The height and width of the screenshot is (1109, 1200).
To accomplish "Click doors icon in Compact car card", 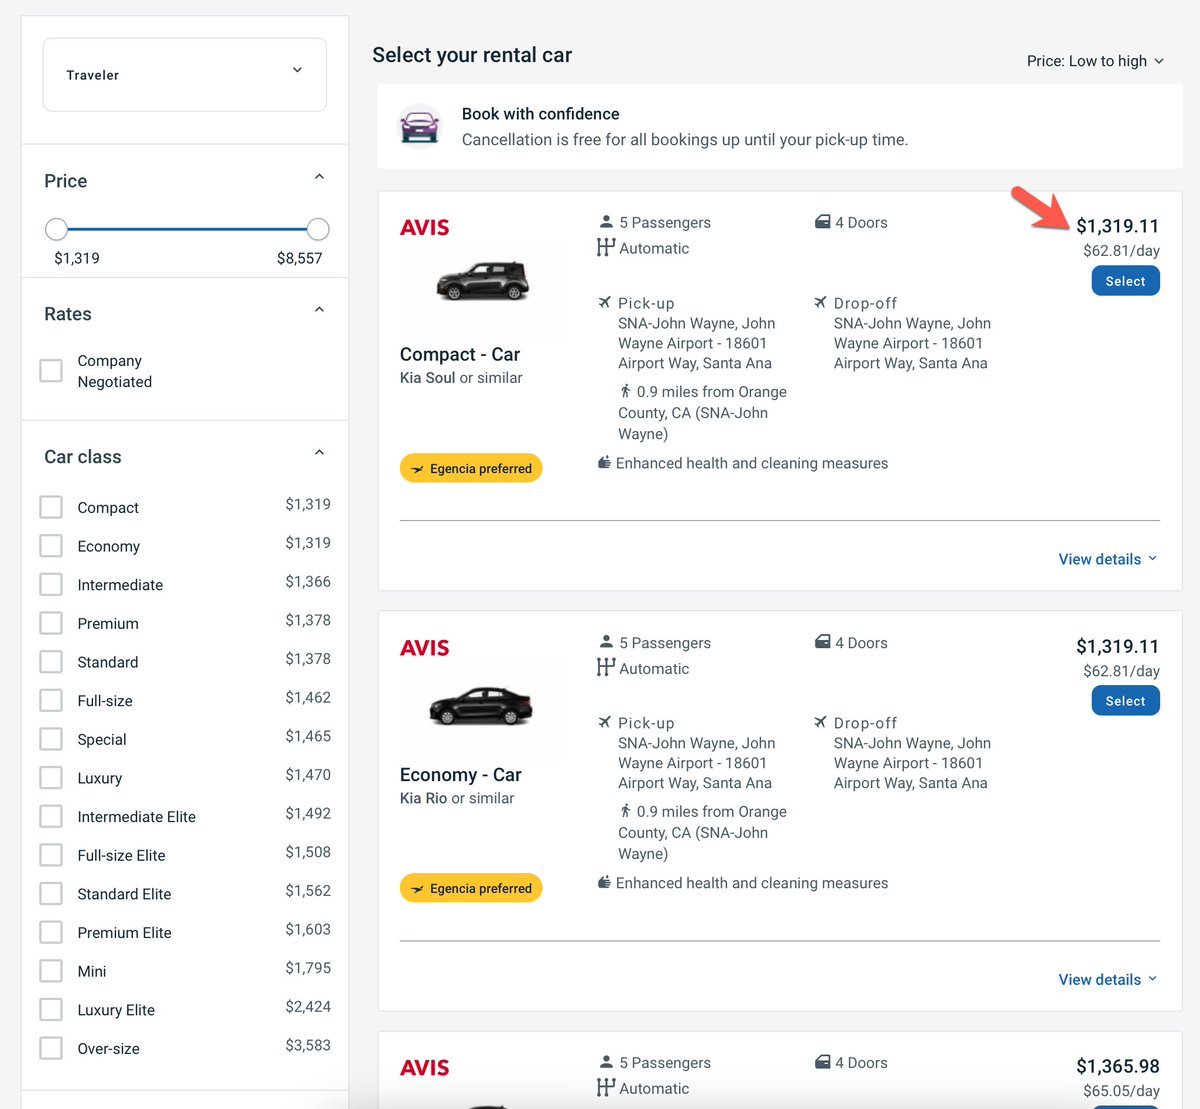I will click(822, 222).
